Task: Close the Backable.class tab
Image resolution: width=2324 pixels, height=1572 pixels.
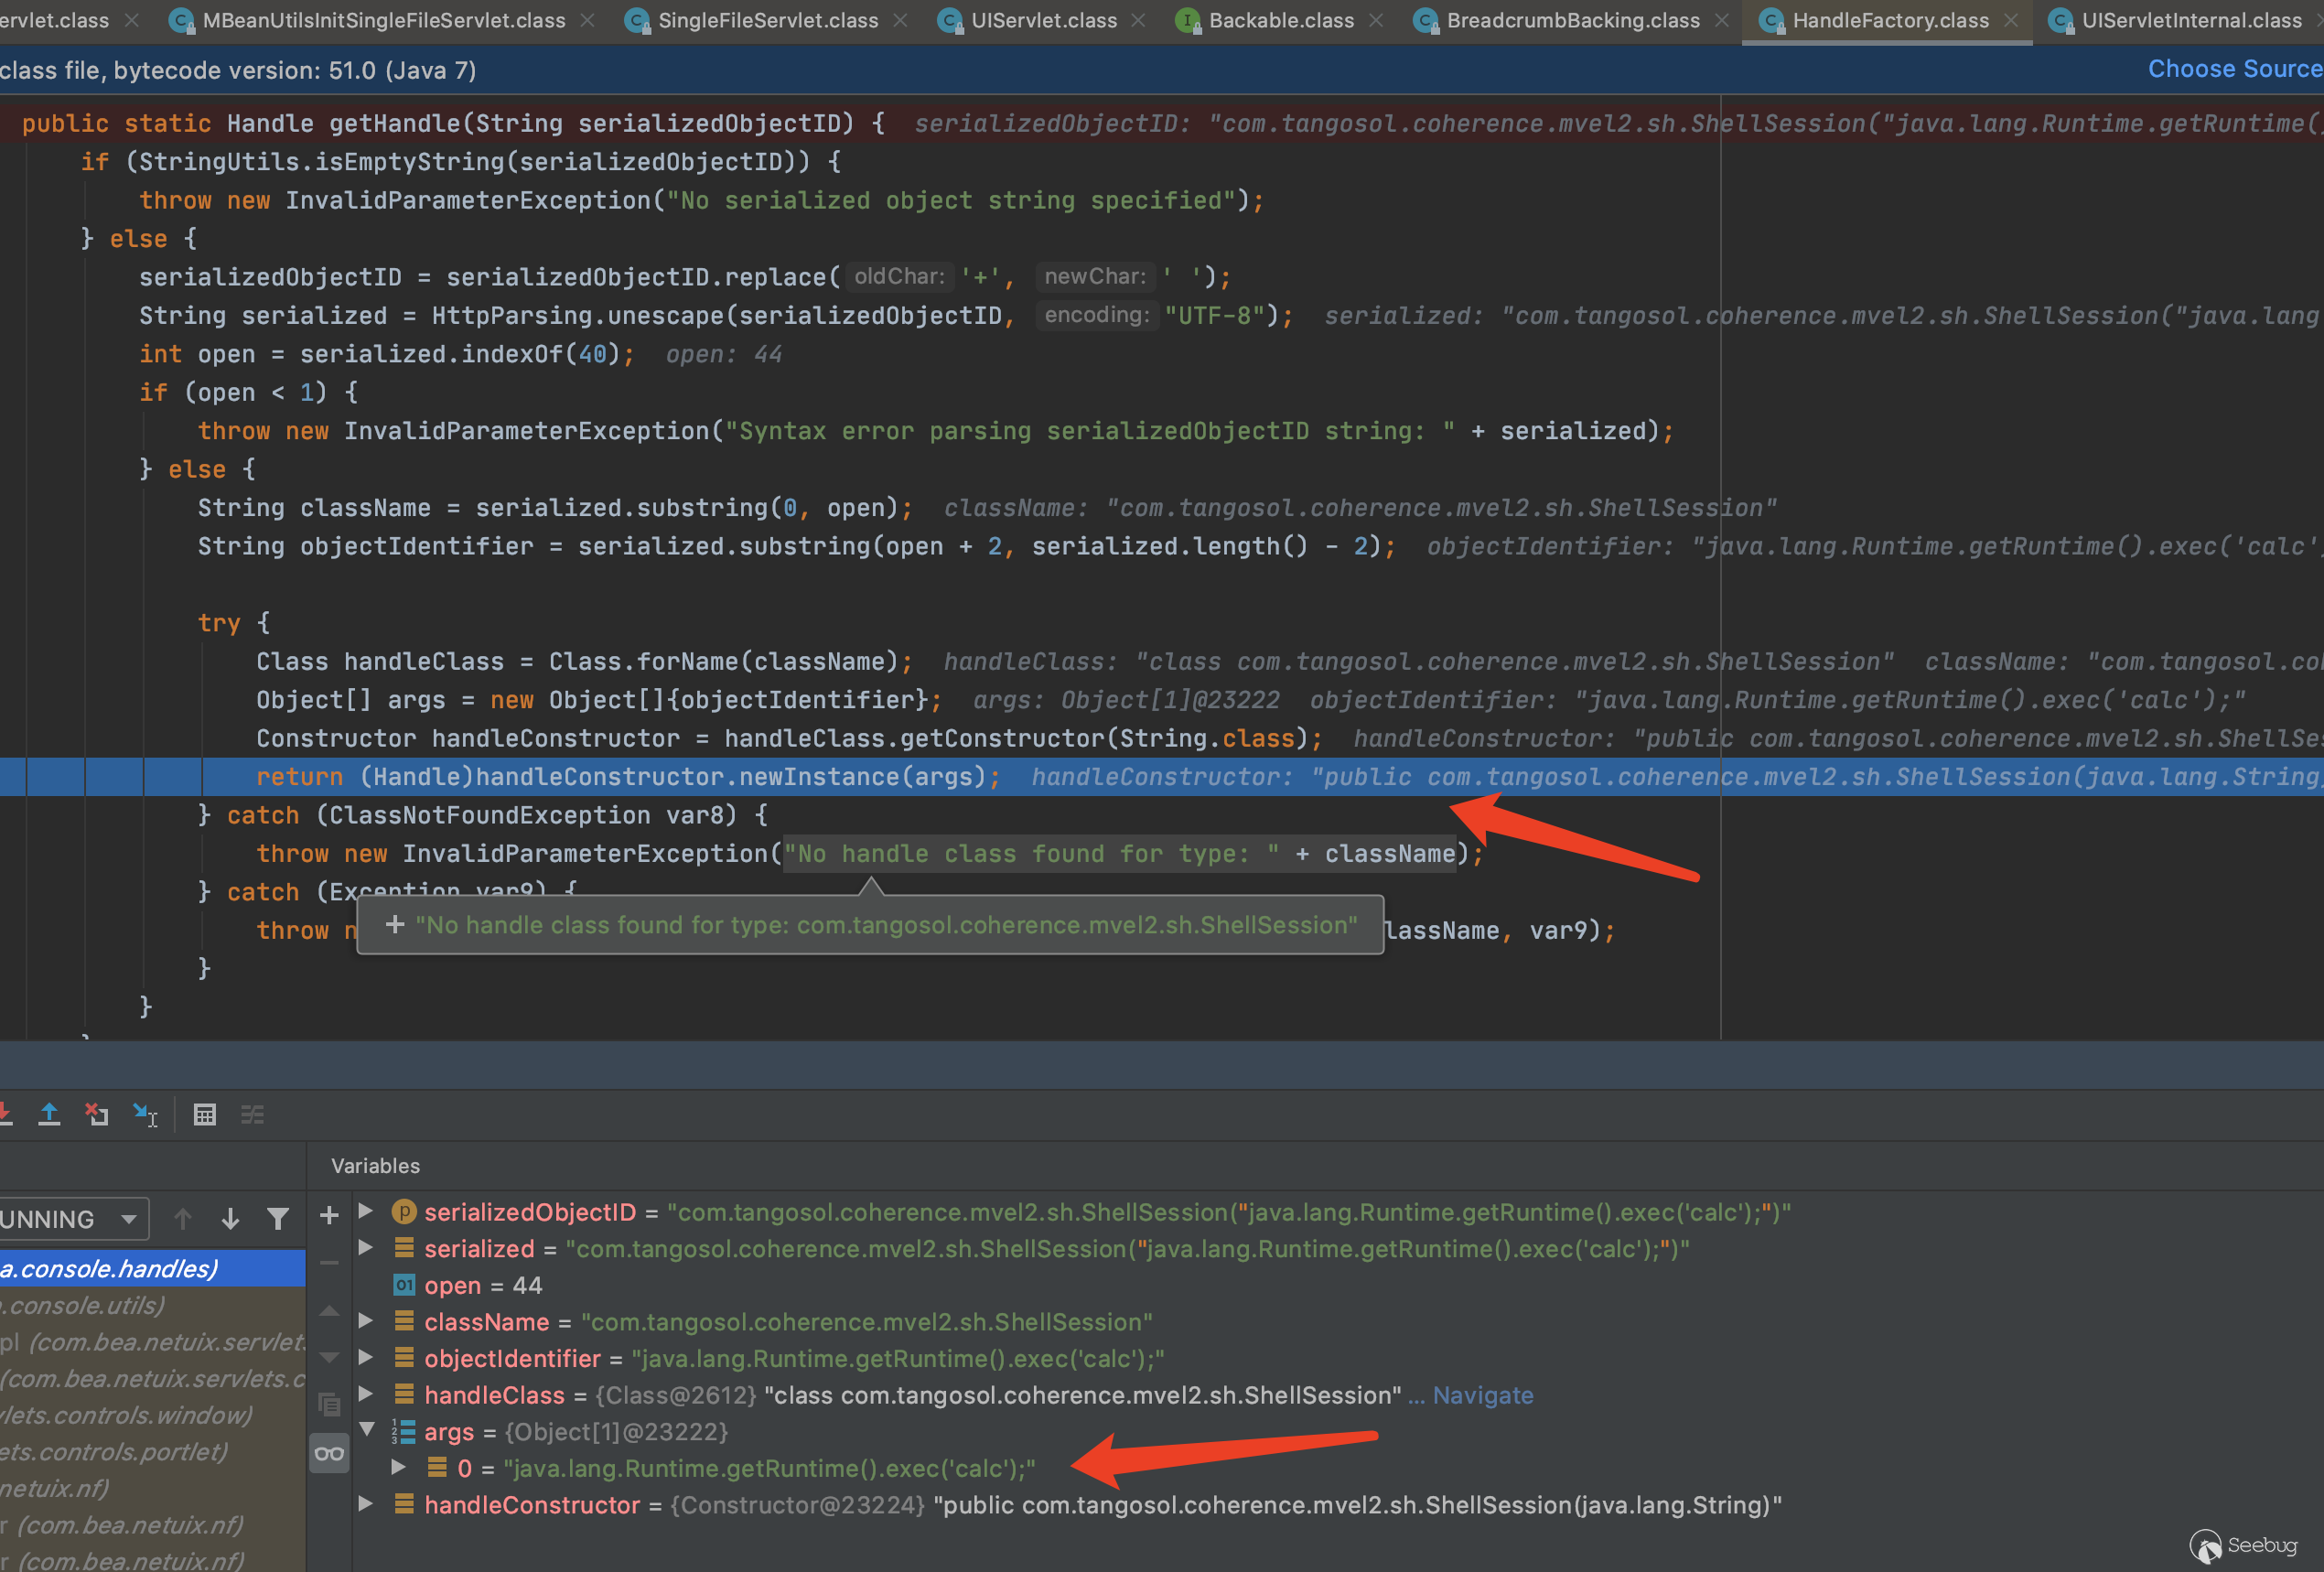Action: 1376,20
